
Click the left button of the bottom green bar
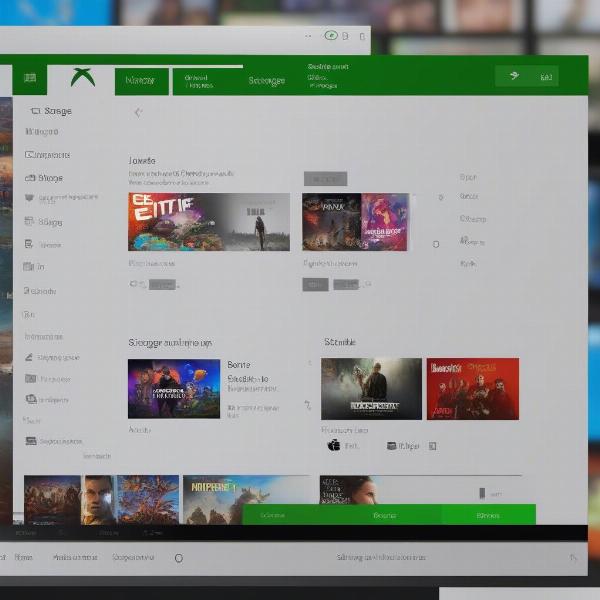pyautogui.click(x=272, y=515)
